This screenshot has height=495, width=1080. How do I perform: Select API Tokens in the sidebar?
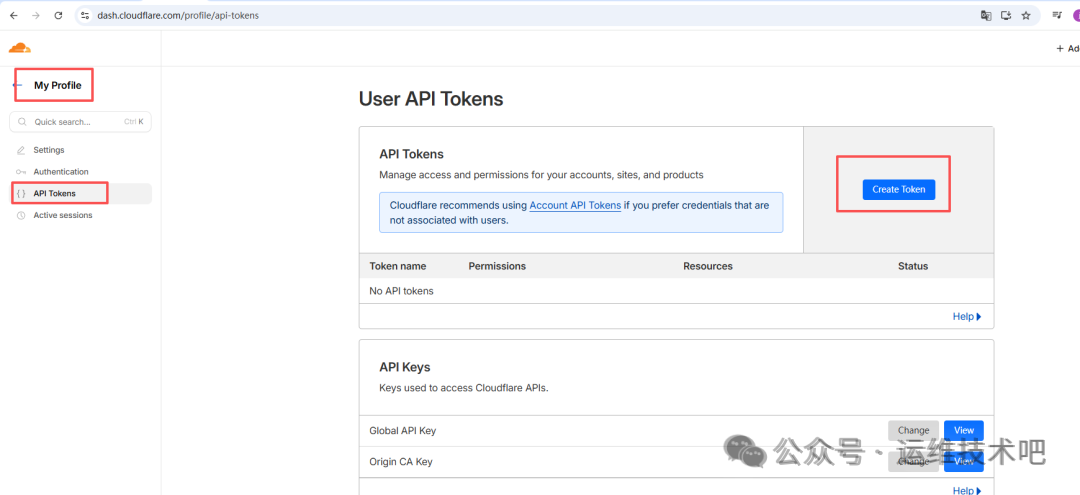(x=81, y=193)
